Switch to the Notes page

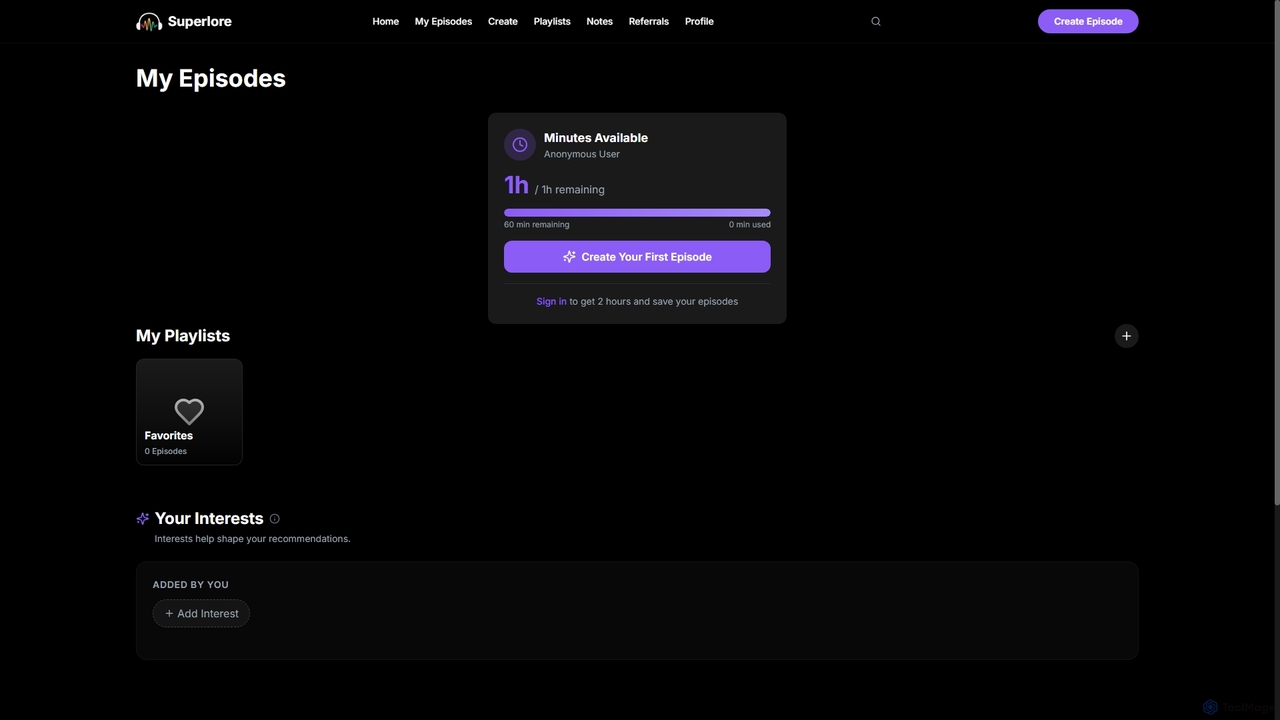599,21
